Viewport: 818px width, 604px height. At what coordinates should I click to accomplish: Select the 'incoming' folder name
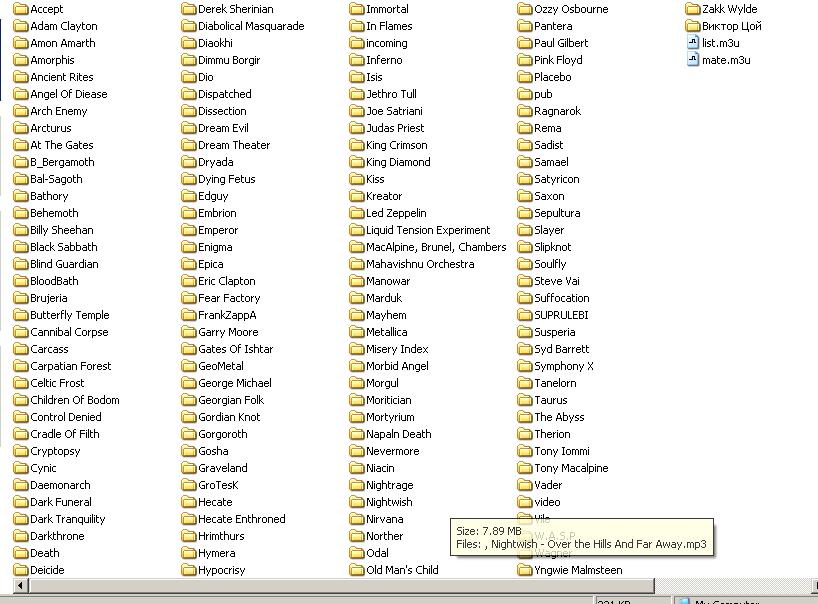click(x=387, y=43)
